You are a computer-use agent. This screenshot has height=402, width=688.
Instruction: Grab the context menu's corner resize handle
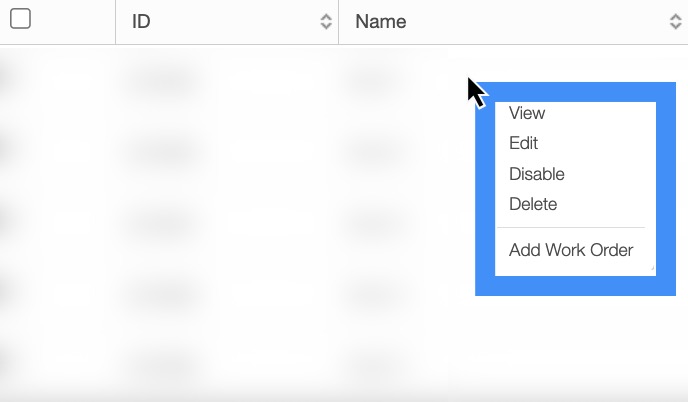point(652,268)
